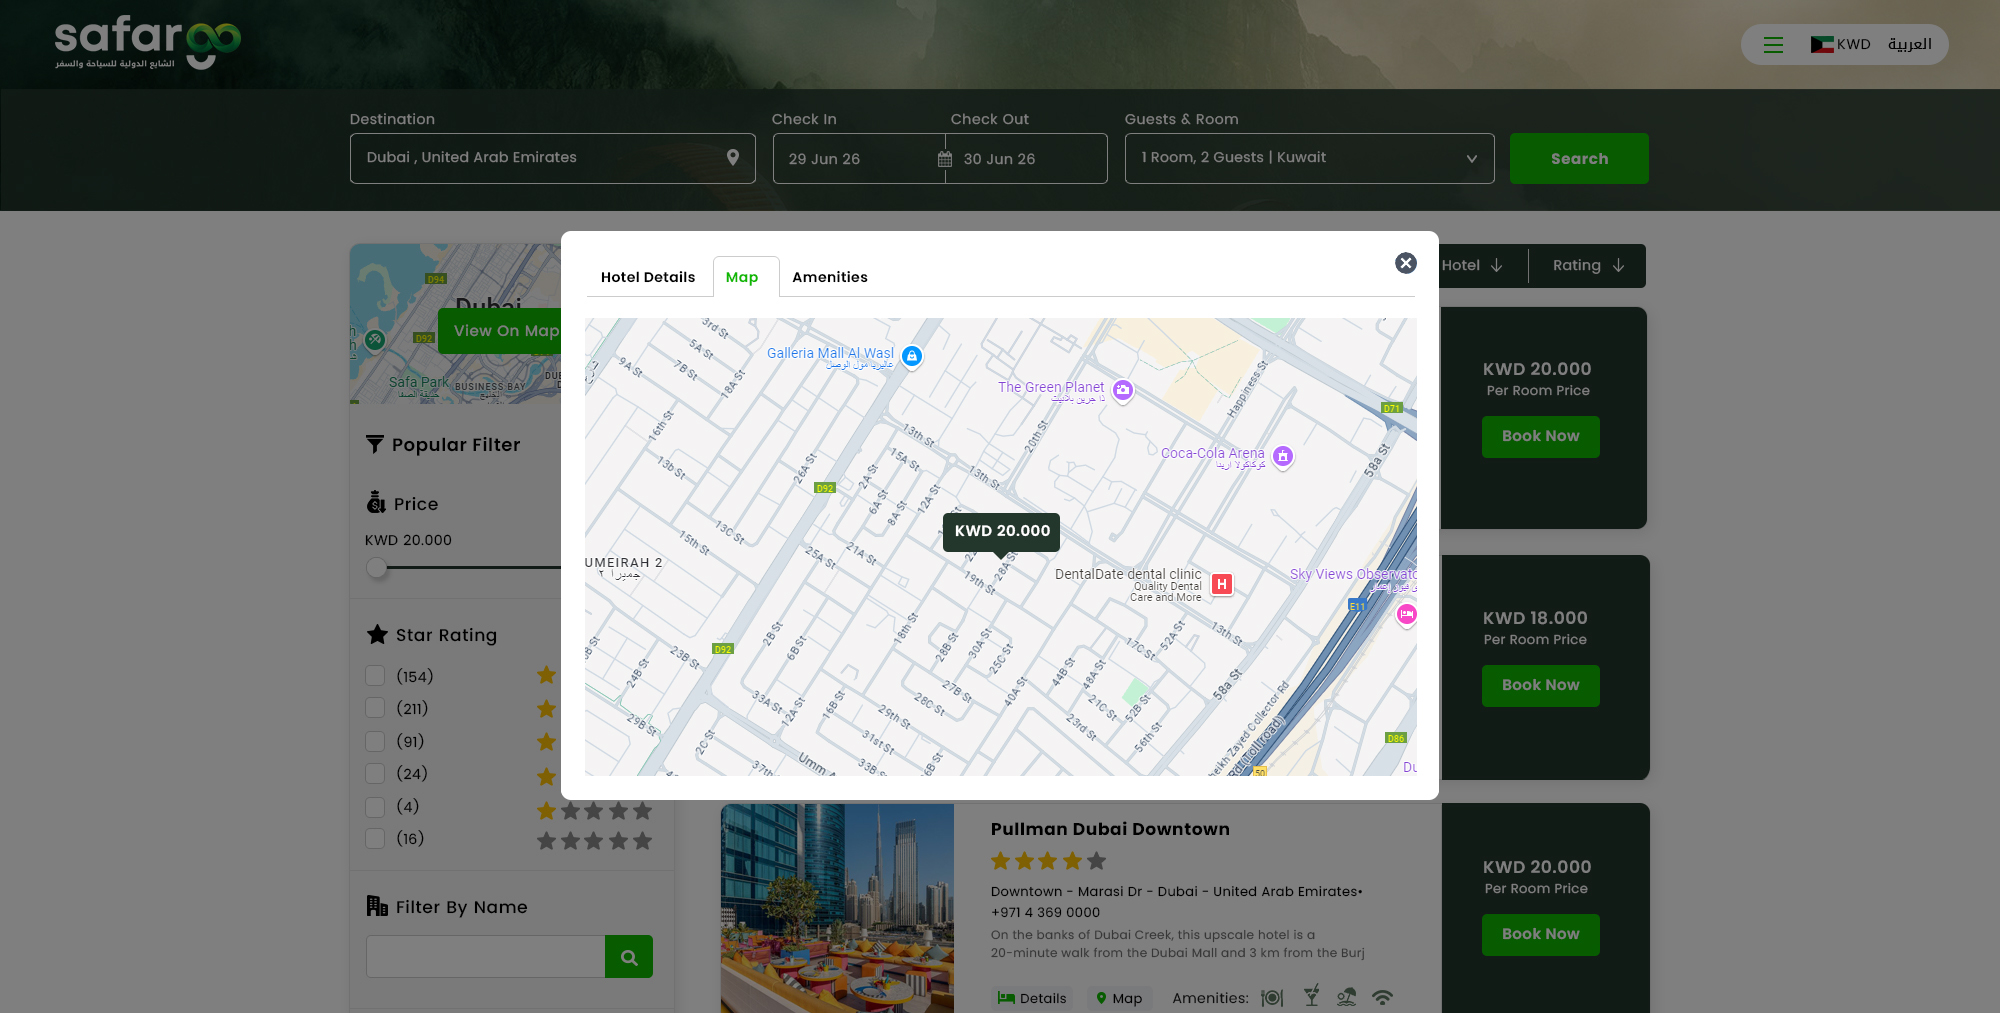Screen dimensions: 2000x1013
Task: Close the hotel map popup
Action: point(1405,263)
